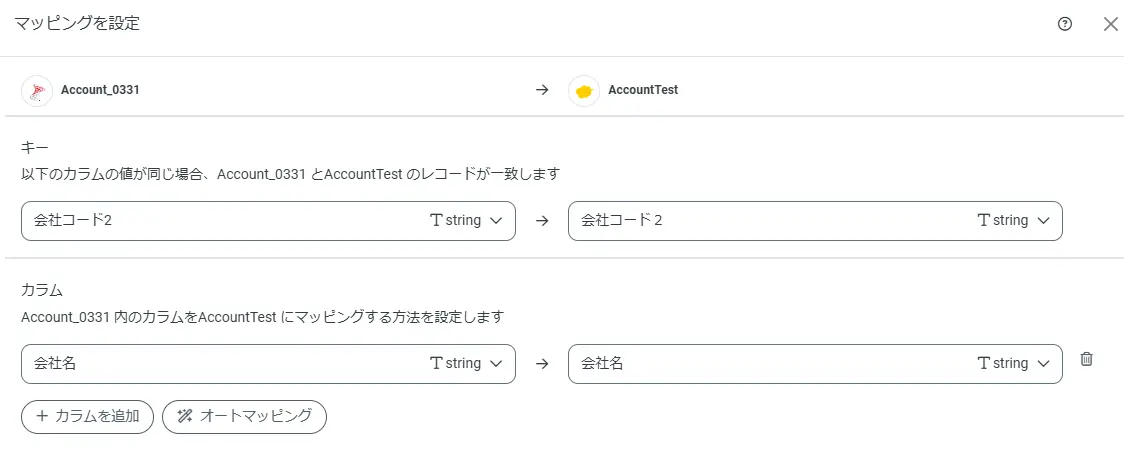Expand the source key 会社コード2 dropdown
The height and width of the screenshot is (467, 1124).
496,221
